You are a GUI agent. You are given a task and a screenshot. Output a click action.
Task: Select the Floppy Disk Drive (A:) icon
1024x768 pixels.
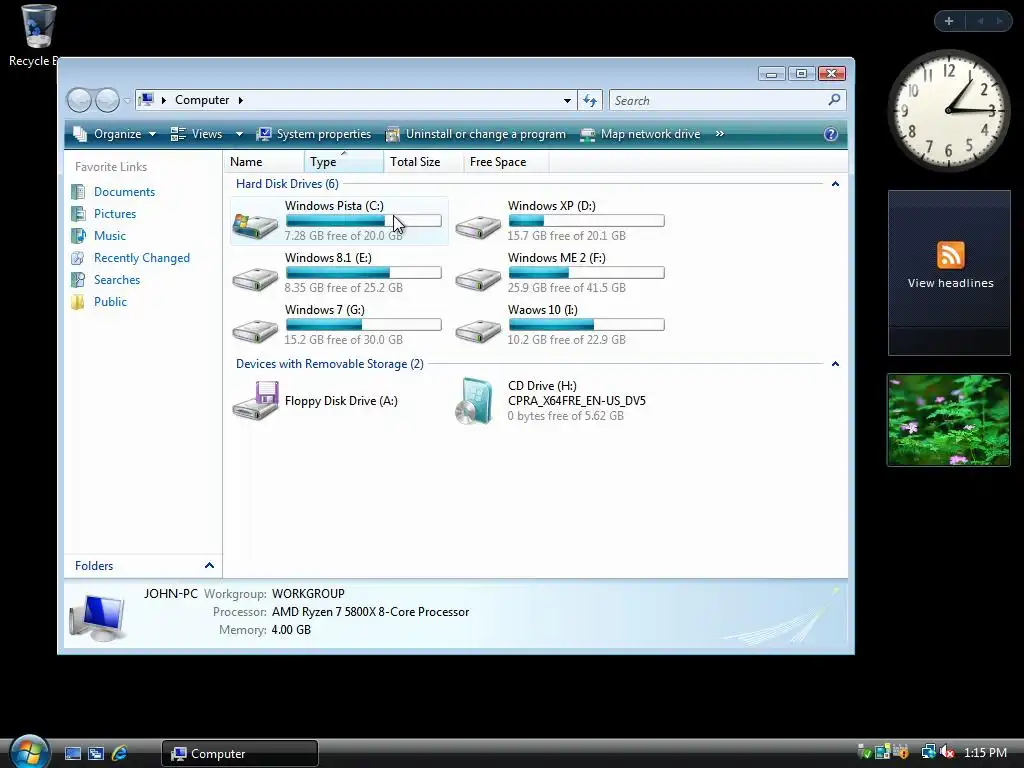(x=255, y=401)
